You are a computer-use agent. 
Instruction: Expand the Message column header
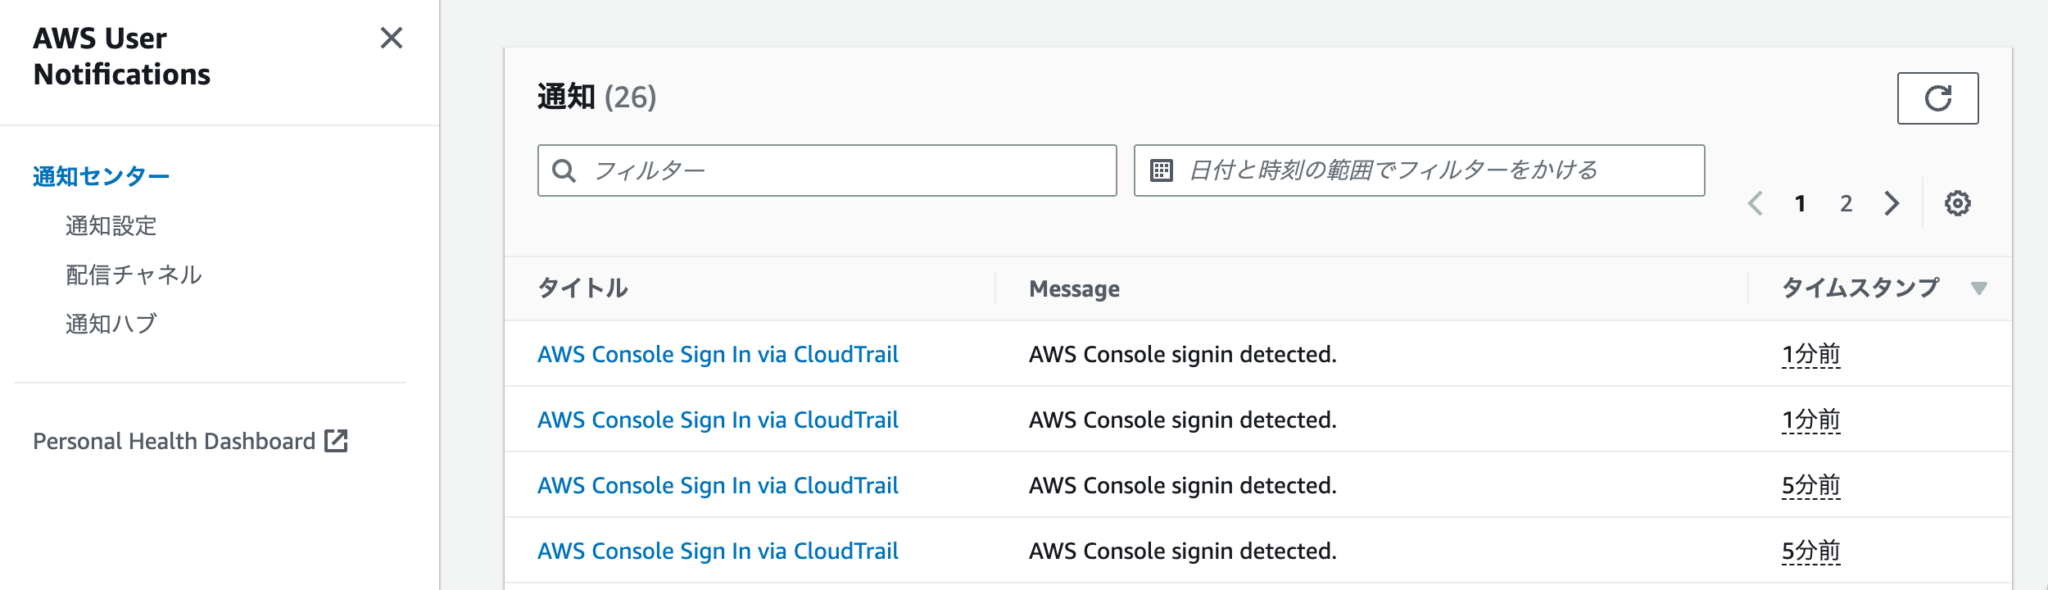click(1073, 288)
